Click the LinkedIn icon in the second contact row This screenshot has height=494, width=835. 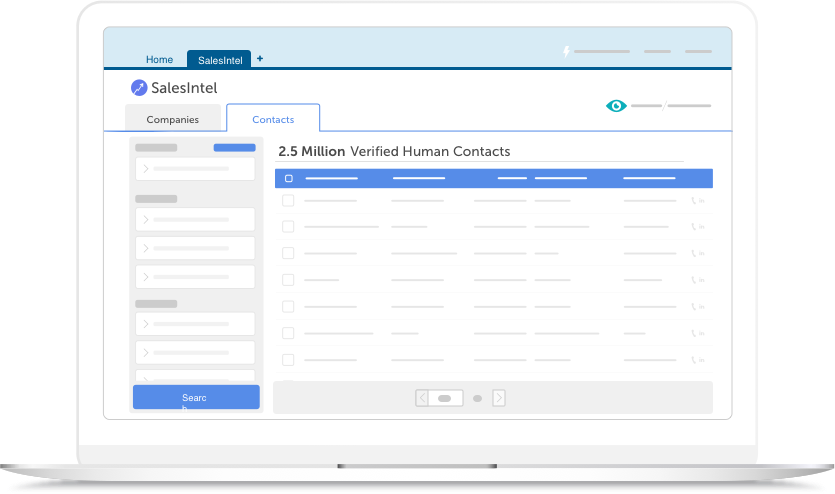[701, 227]
